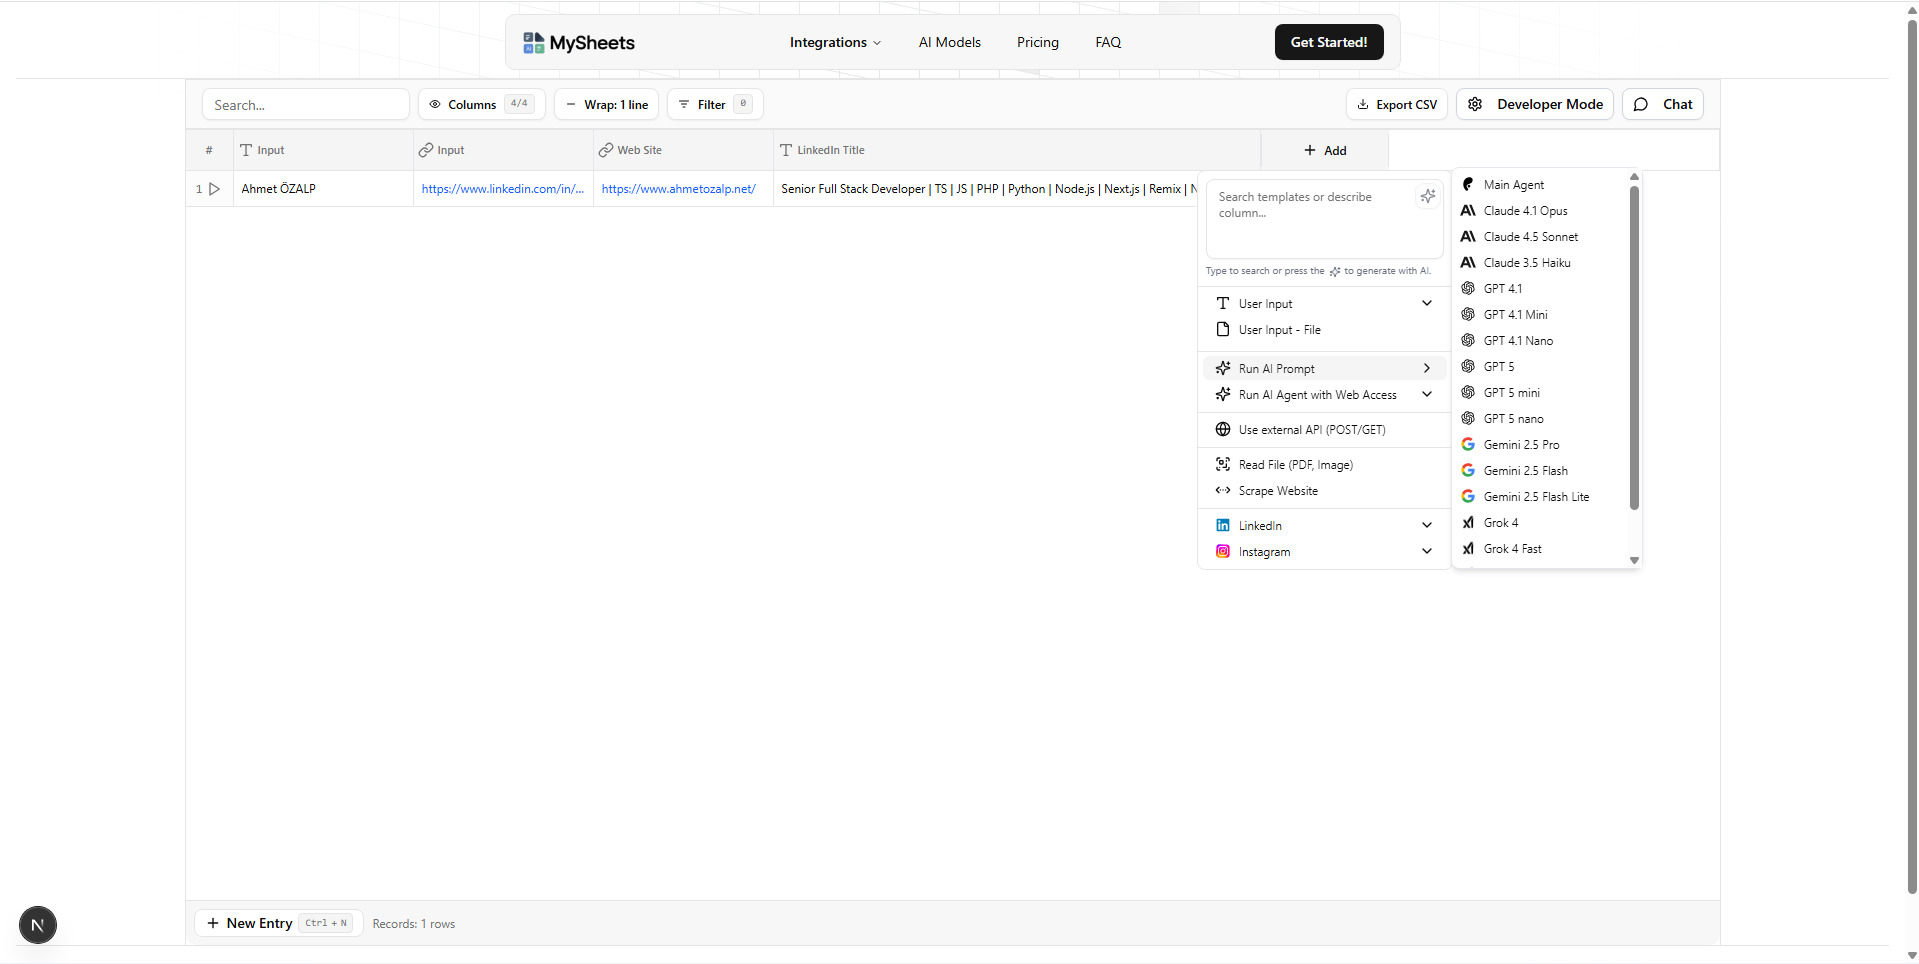Pick User Input - File option
Image resolution: width=1919 pixels, height=964 pixels.
point(1279,330)
